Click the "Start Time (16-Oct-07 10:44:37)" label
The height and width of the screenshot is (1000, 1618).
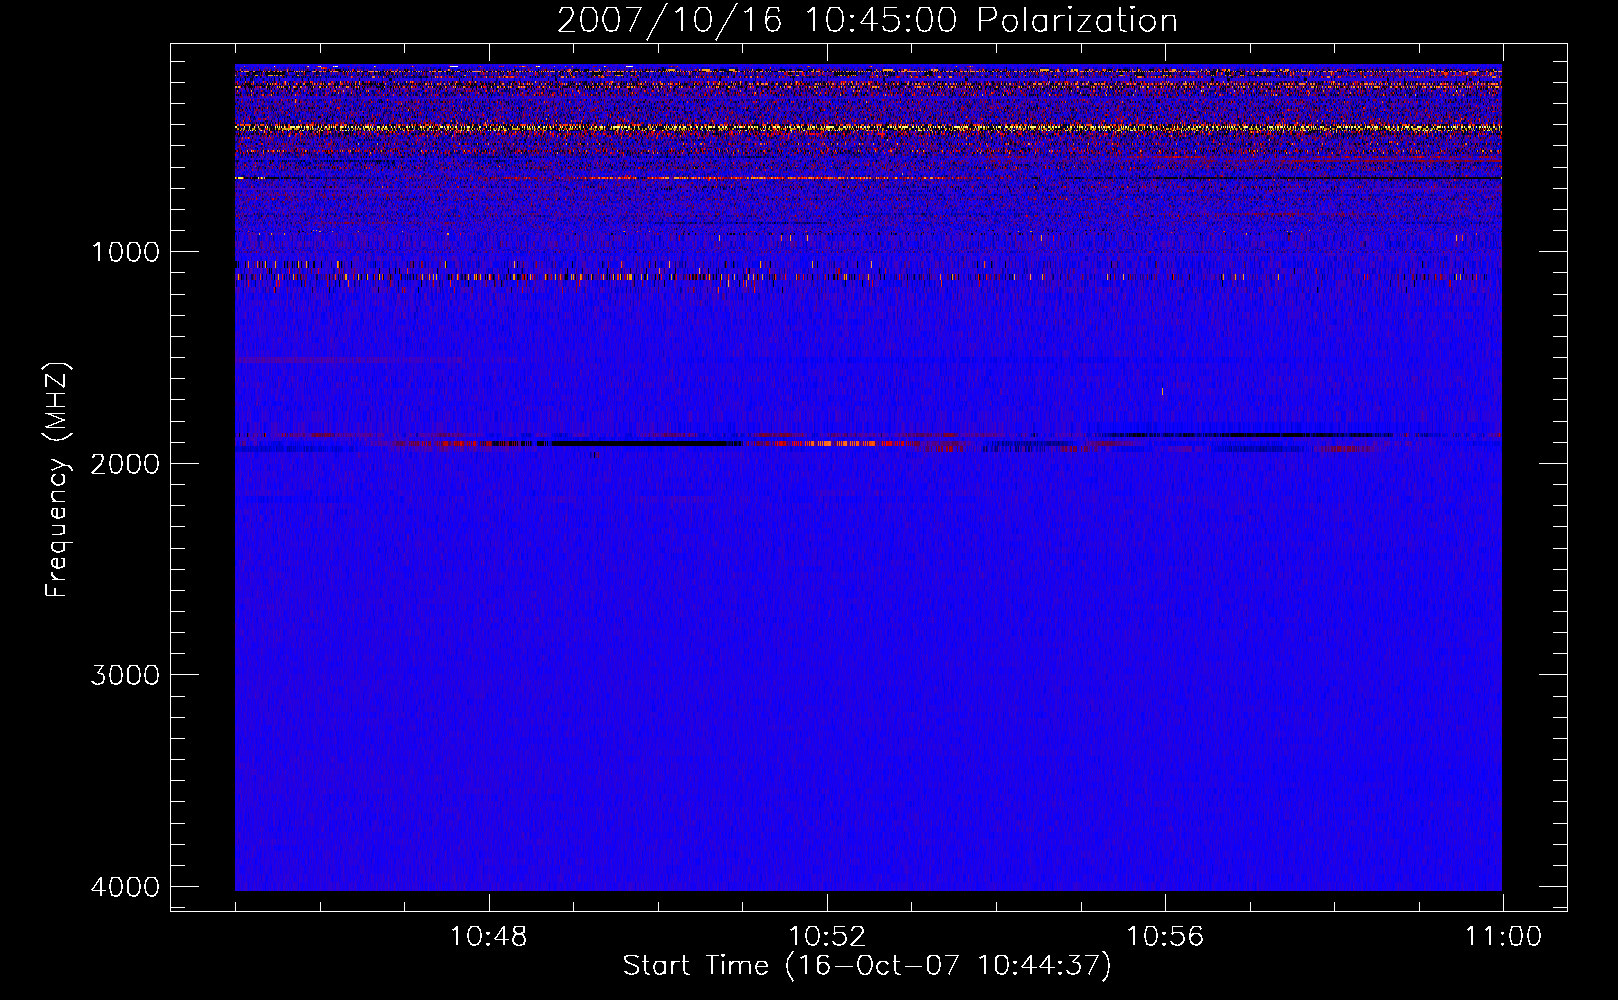click(x=867, y=965)
